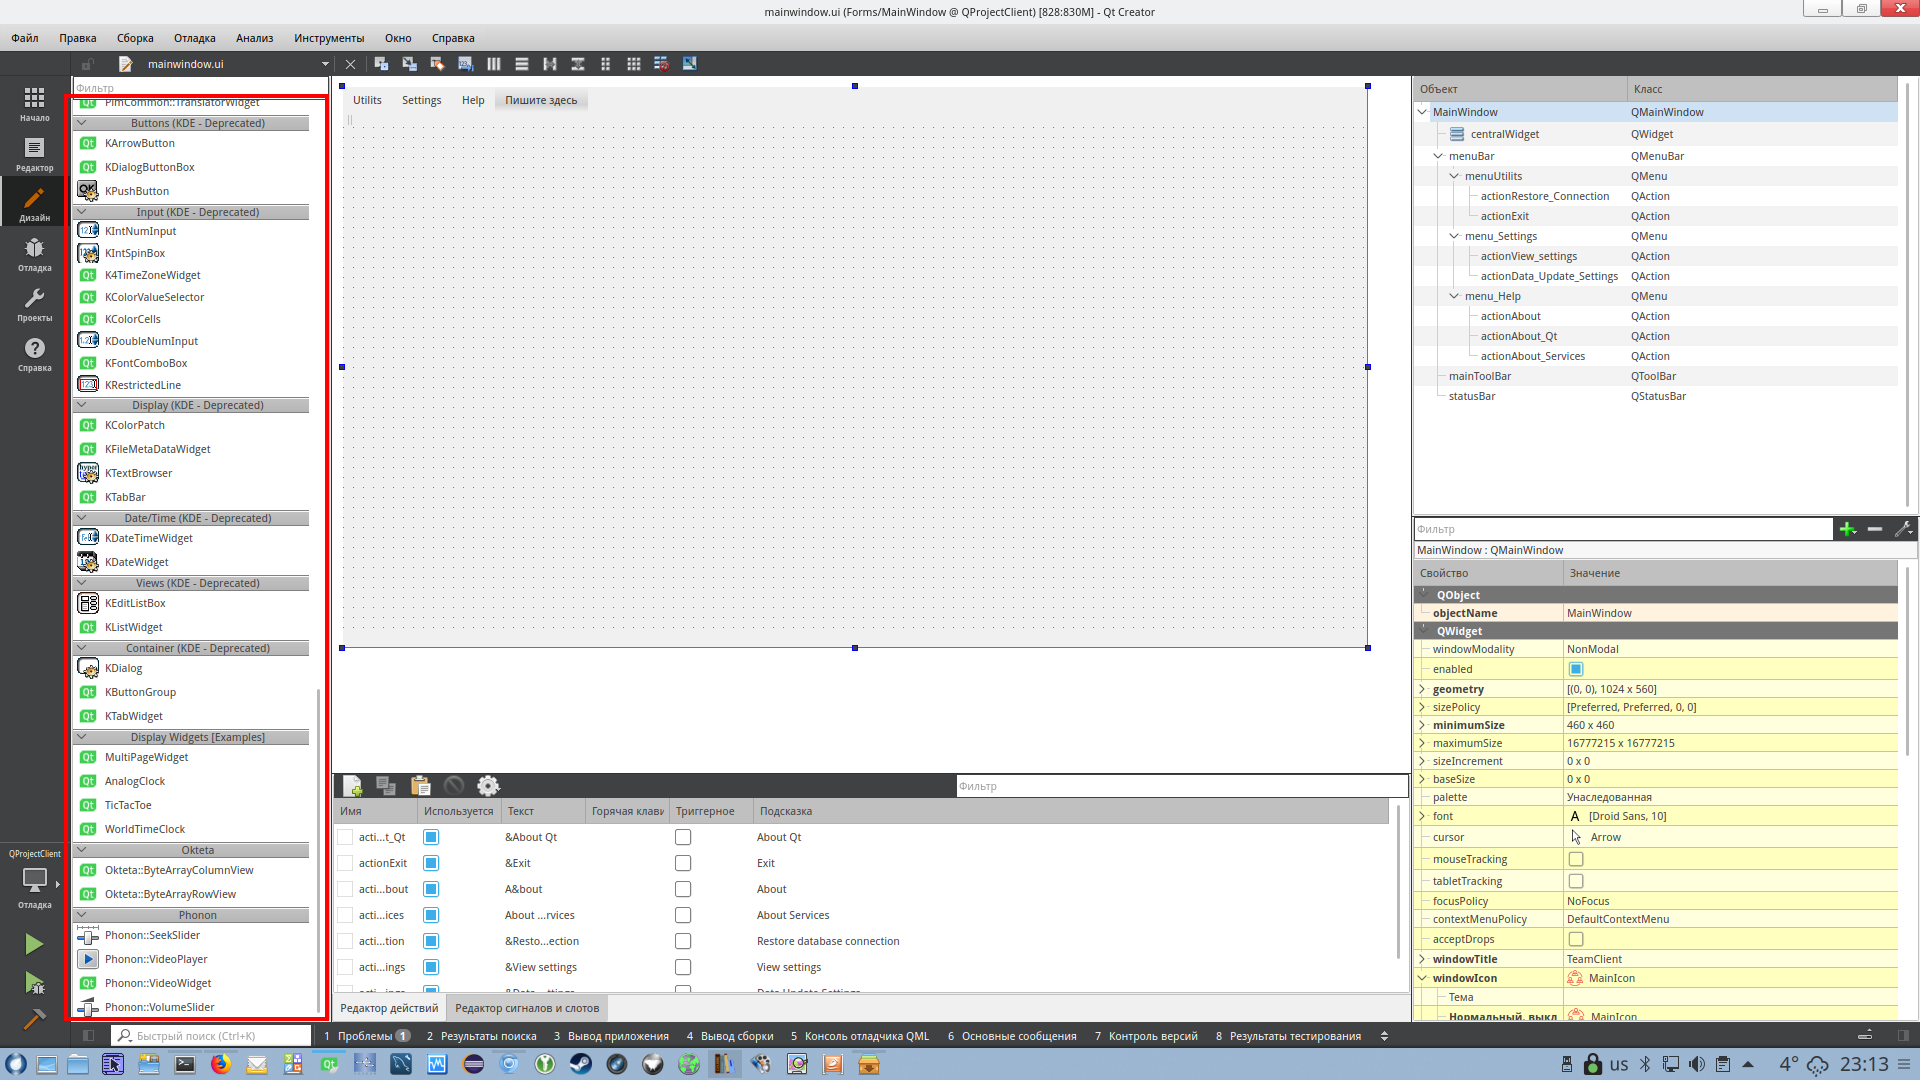This screenshot has width=1920, height=1080.
Task: Click green plus to add dynamic property
Action: click(1847, 529)
